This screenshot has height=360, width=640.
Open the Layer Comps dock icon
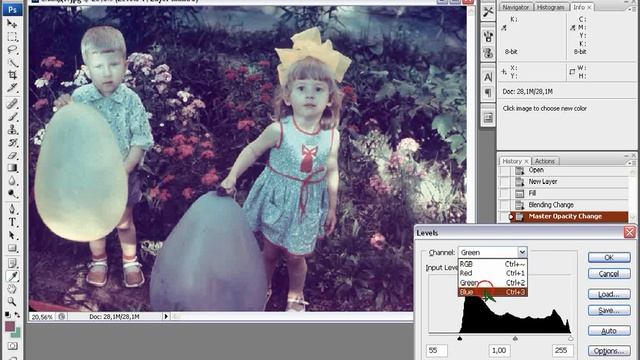(x=488, y=118)
